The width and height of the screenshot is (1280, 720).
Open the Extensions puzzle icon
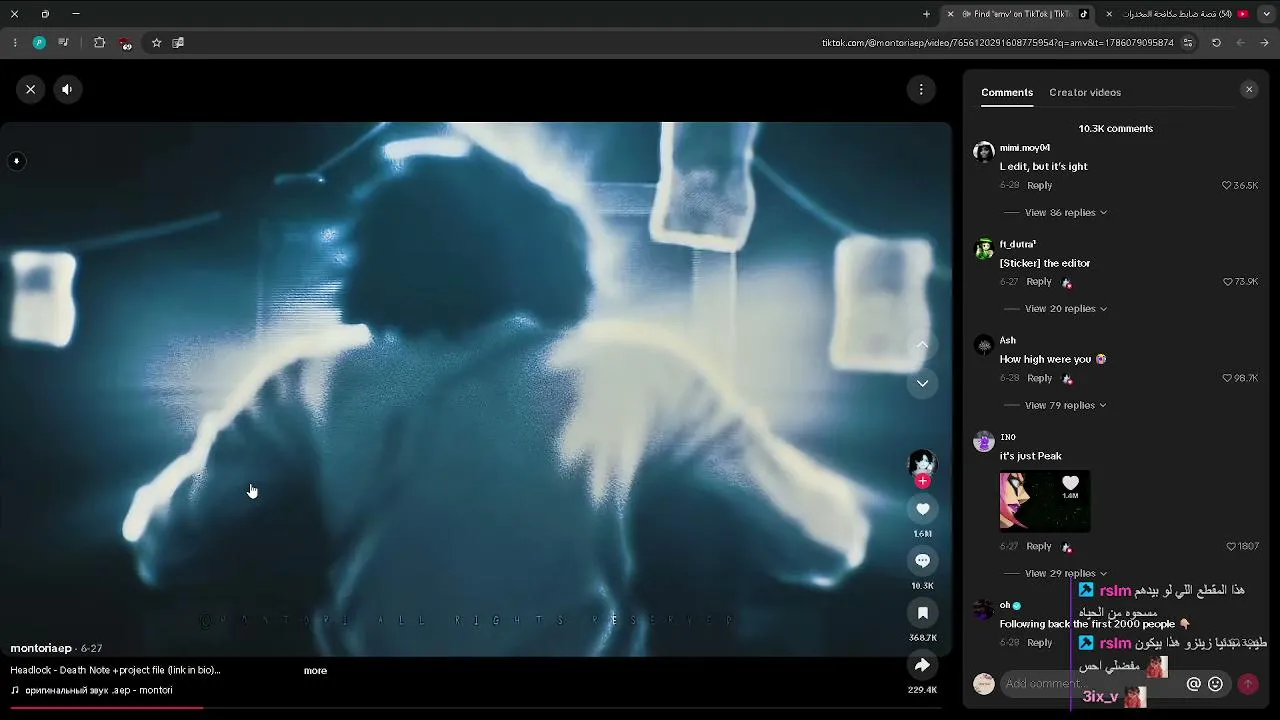point(99,43)
